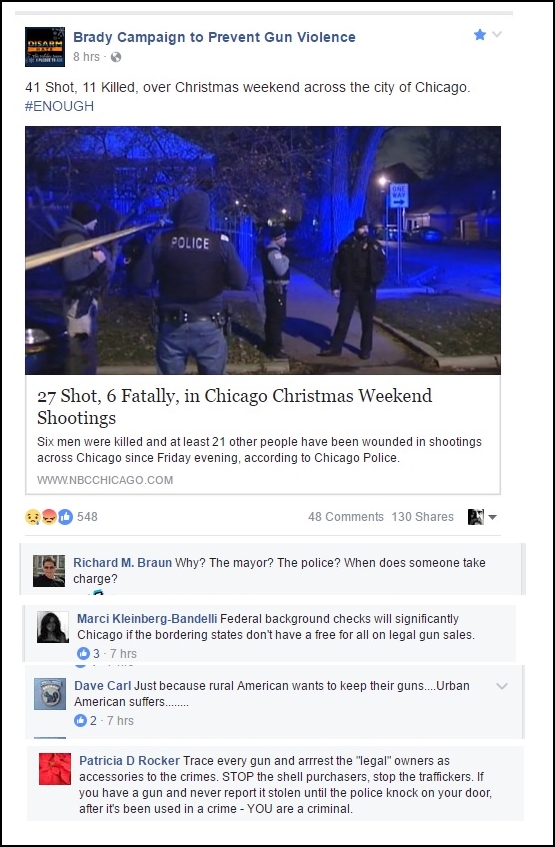Click the WWW.NBCCHICAGO.COM source link
Viewport: 555px width, 847px height.
tap(105, 480)
